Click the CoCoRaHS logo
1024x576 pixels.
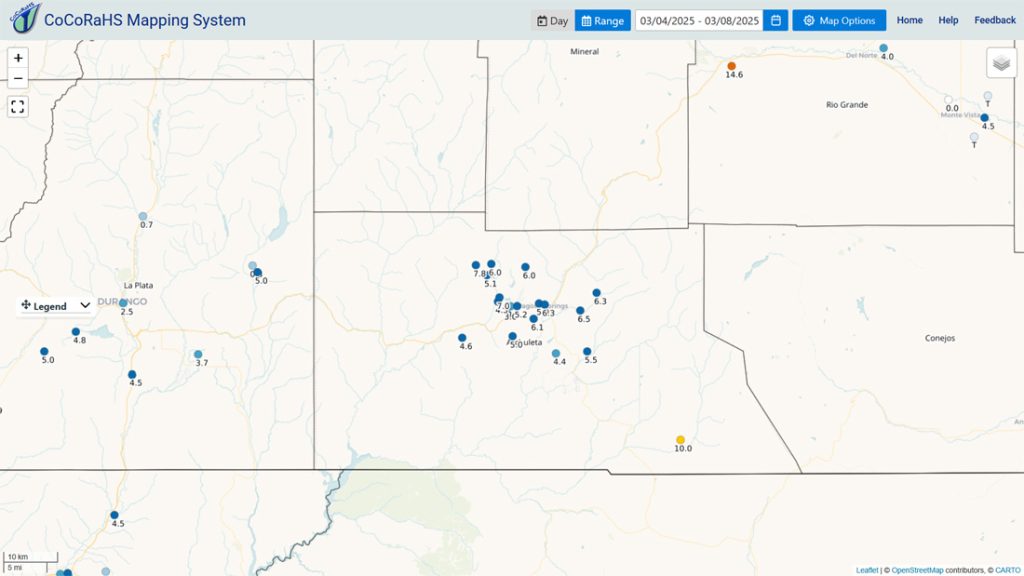[25, 18]
